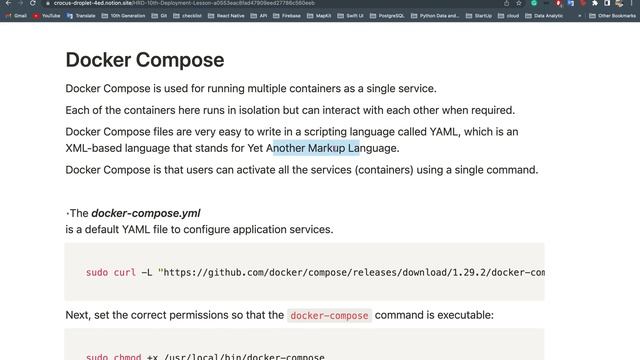The width and height of the screenshot is (640, 360).
Task: Expand the React Native bookmark folder
Action: coord(226,16)
